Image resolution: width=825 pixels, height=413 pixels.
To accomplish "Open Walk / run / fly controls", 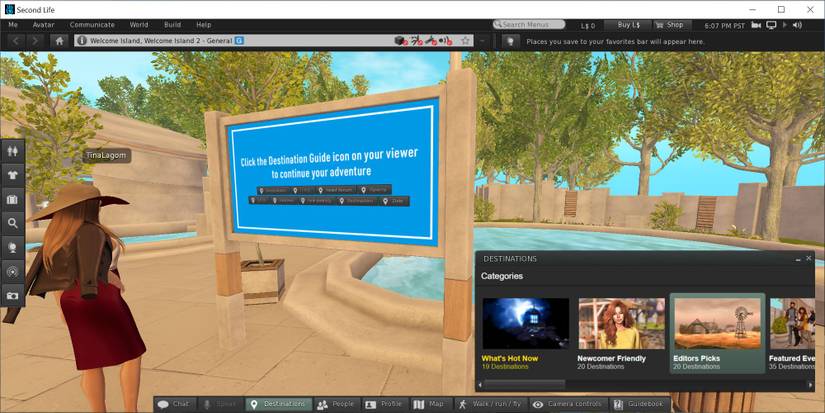I will coord(490,404).
